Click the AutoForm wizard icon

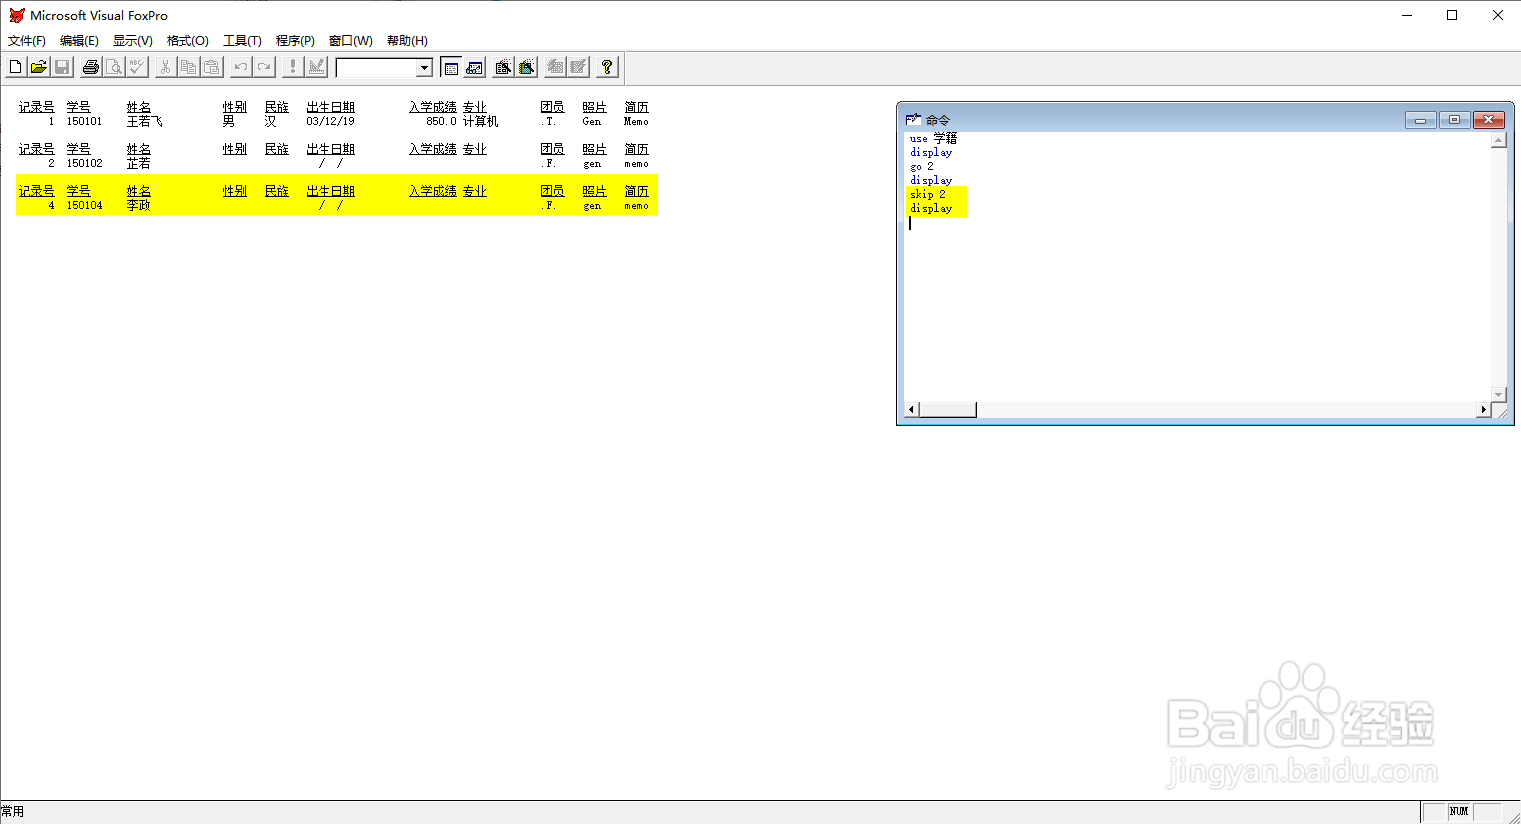pyautogui.click(x=555, y=67)
